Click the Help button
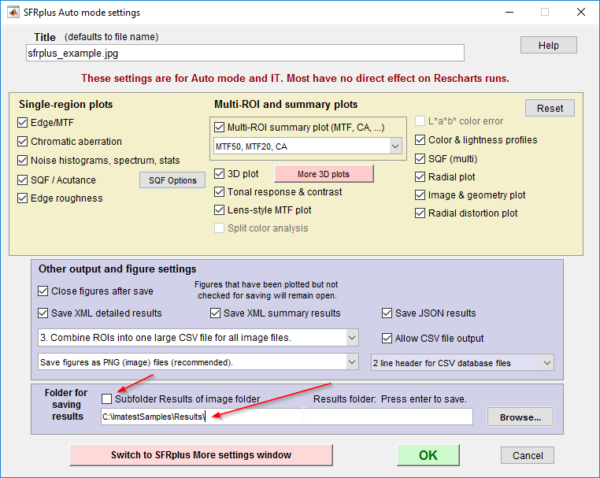The image size is (600, 478). pyautogui.click(x=548, y=45)
